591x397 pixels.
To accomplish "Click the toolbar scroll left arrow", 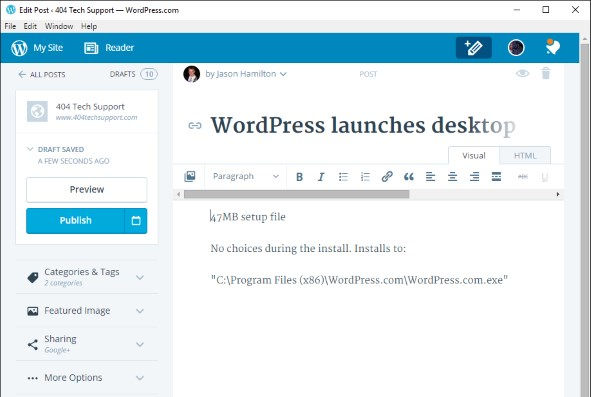I will point(179,194).
